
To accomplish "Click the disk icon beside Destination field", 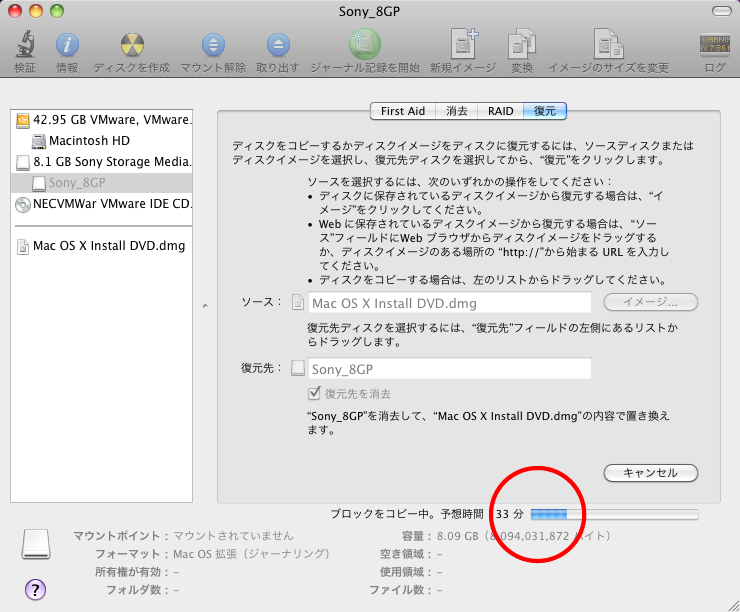I will pyautogui.click(x=298, y=368).
